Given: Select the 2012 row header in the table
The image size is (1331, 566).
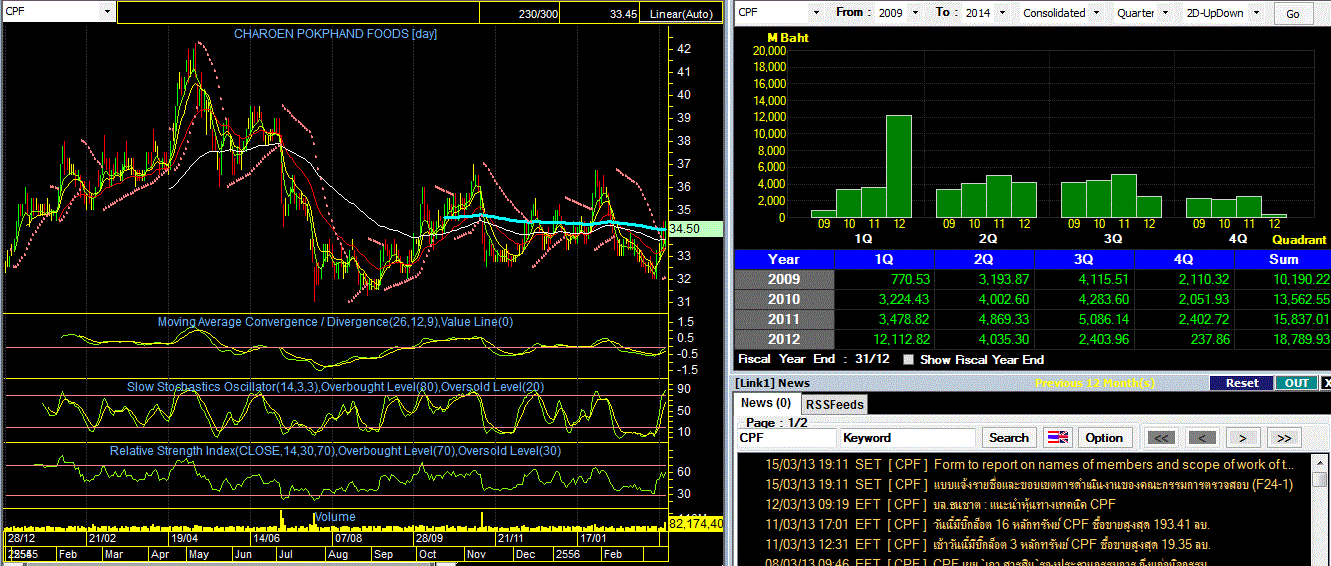Looking at the screenshot, I should click(783, 340).
